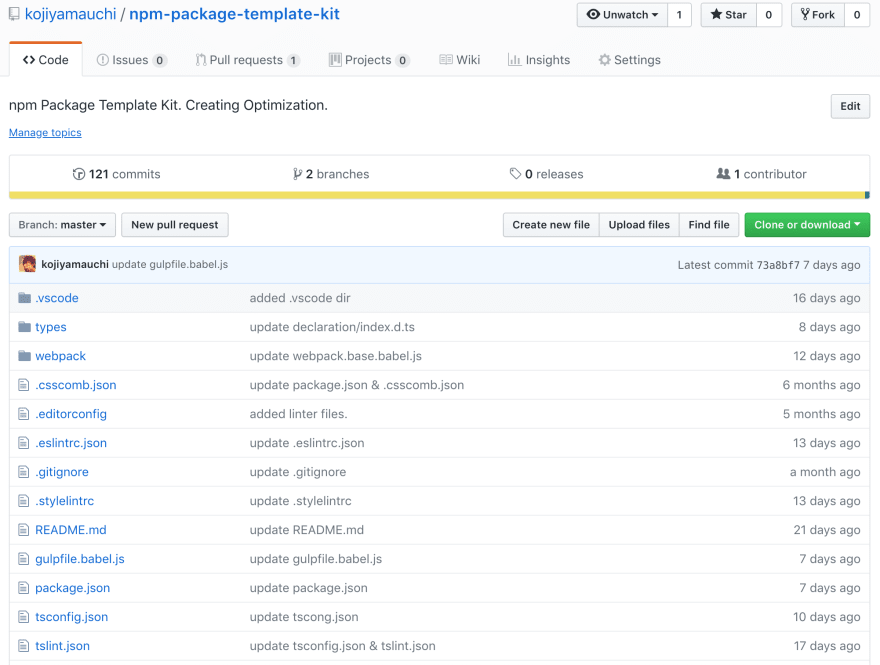Click the .csscomb.json file icon
Image resolution: width=880 pixels, height=665 pixels.
pyautogui.click(x=24, y=385)
